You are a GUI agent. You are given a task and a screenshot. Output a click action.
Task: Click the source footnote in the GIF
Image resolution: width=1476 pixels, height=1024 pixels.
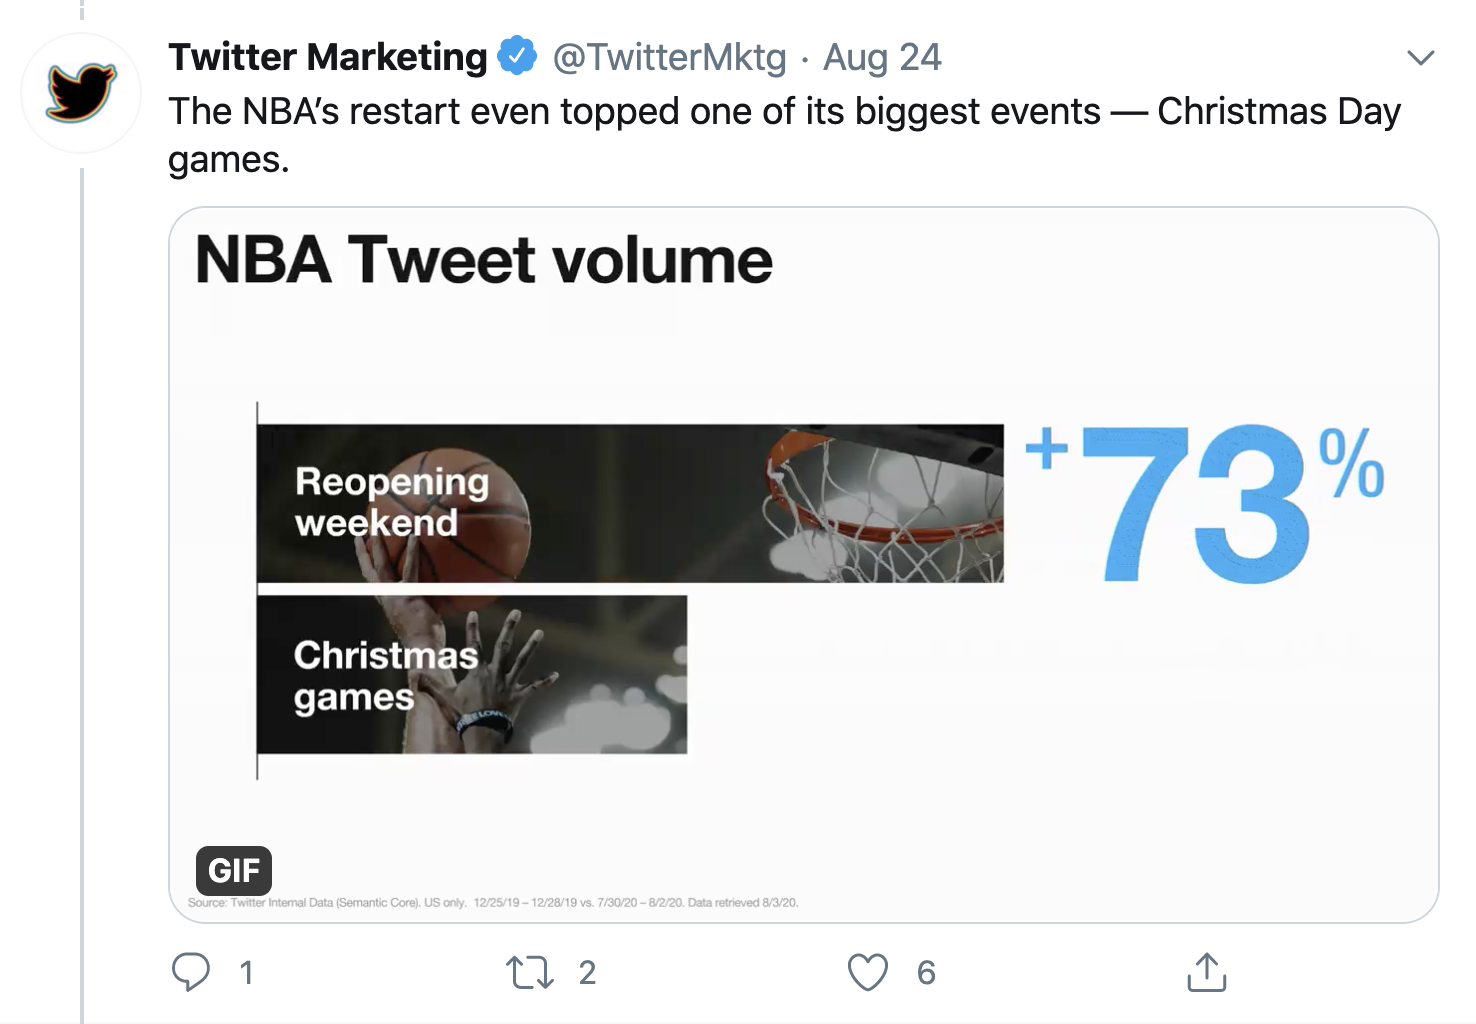(493, 902)
